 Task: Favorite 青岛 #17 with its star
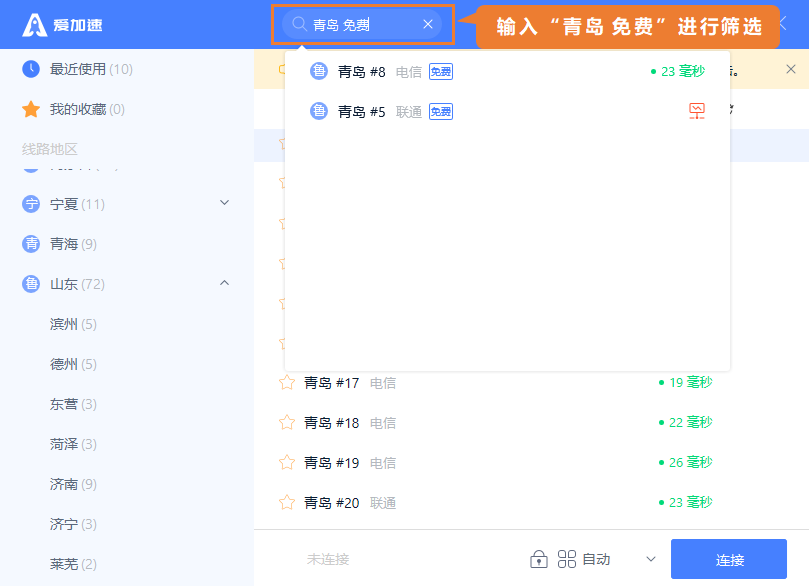287,382
